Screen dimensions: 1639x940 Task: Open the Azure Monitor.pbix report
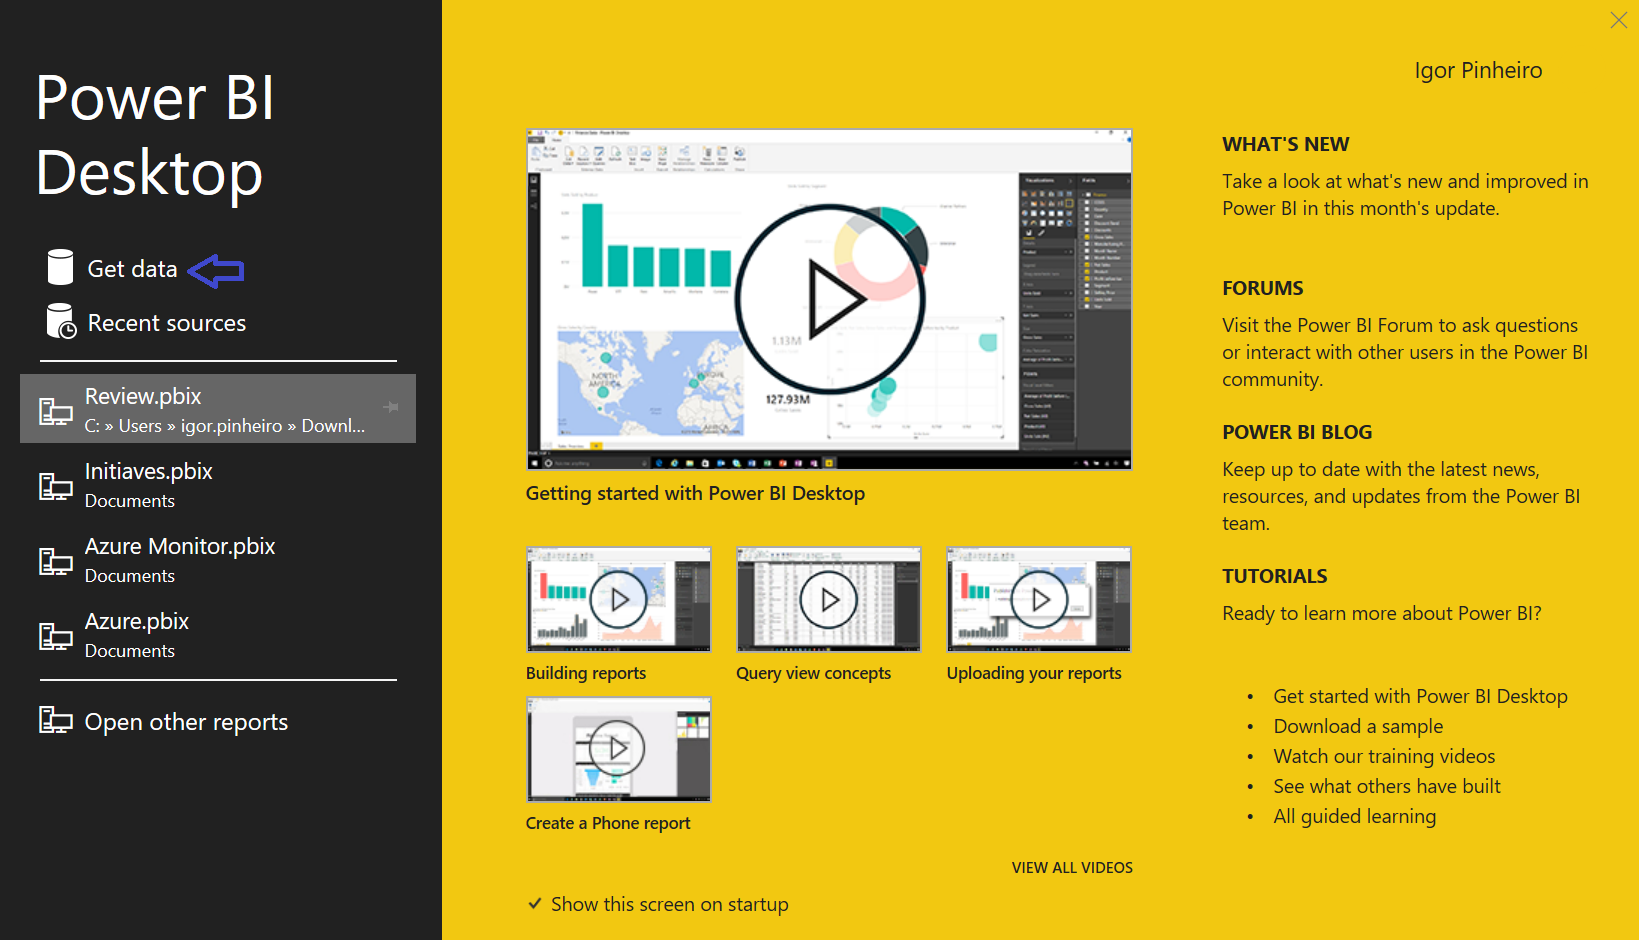point(218,560)
